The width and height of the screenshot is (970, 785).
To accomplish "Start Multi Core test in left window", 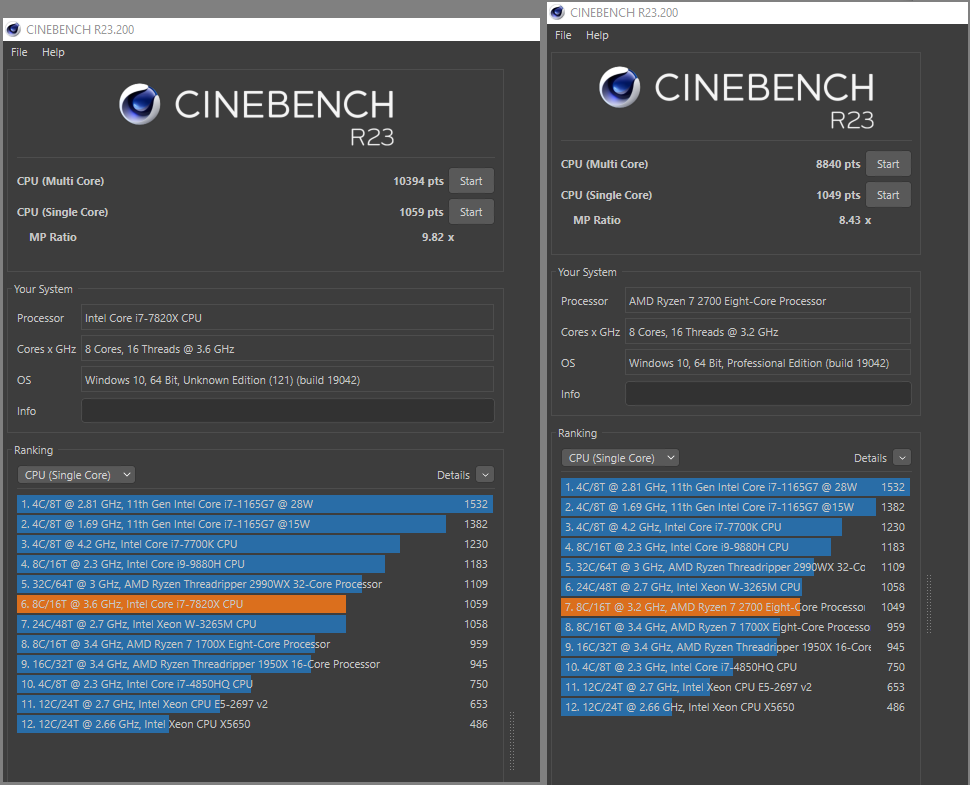I will [x=471, y=181].
